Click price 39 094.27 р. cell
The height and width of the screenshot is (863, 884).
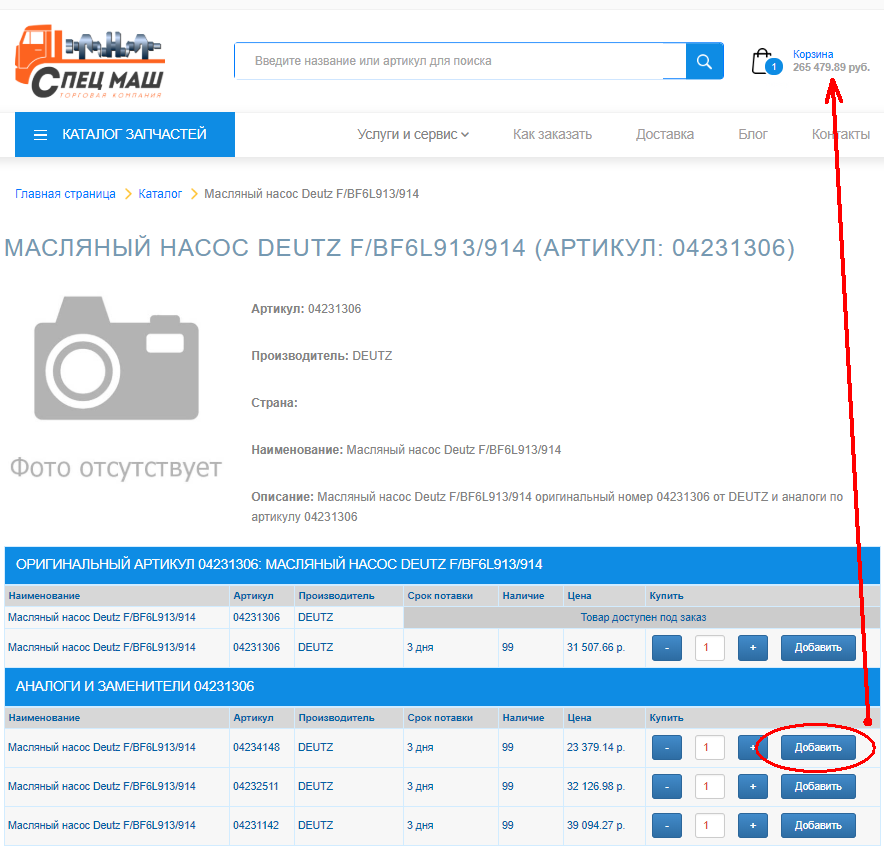point(604,825)
